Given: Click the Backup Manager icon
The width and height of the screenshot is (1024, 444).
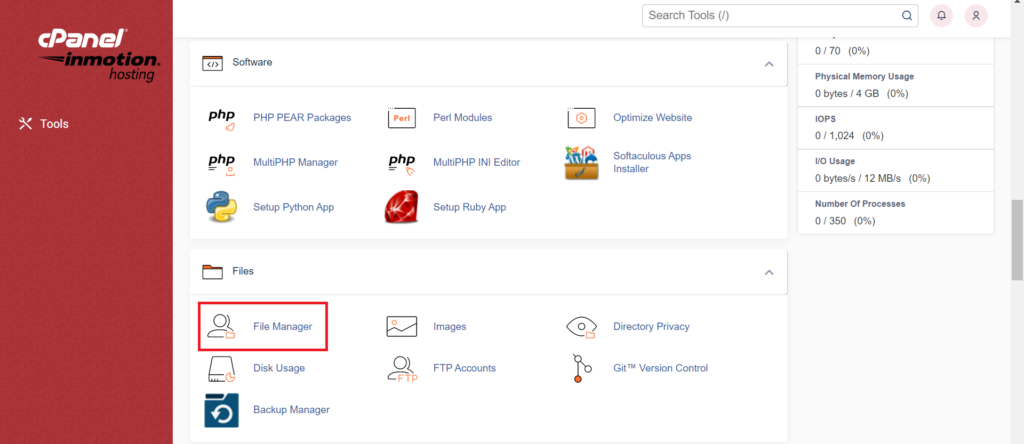Looking at the screenshot, I should pyautogui.click(x=221, y=410).
